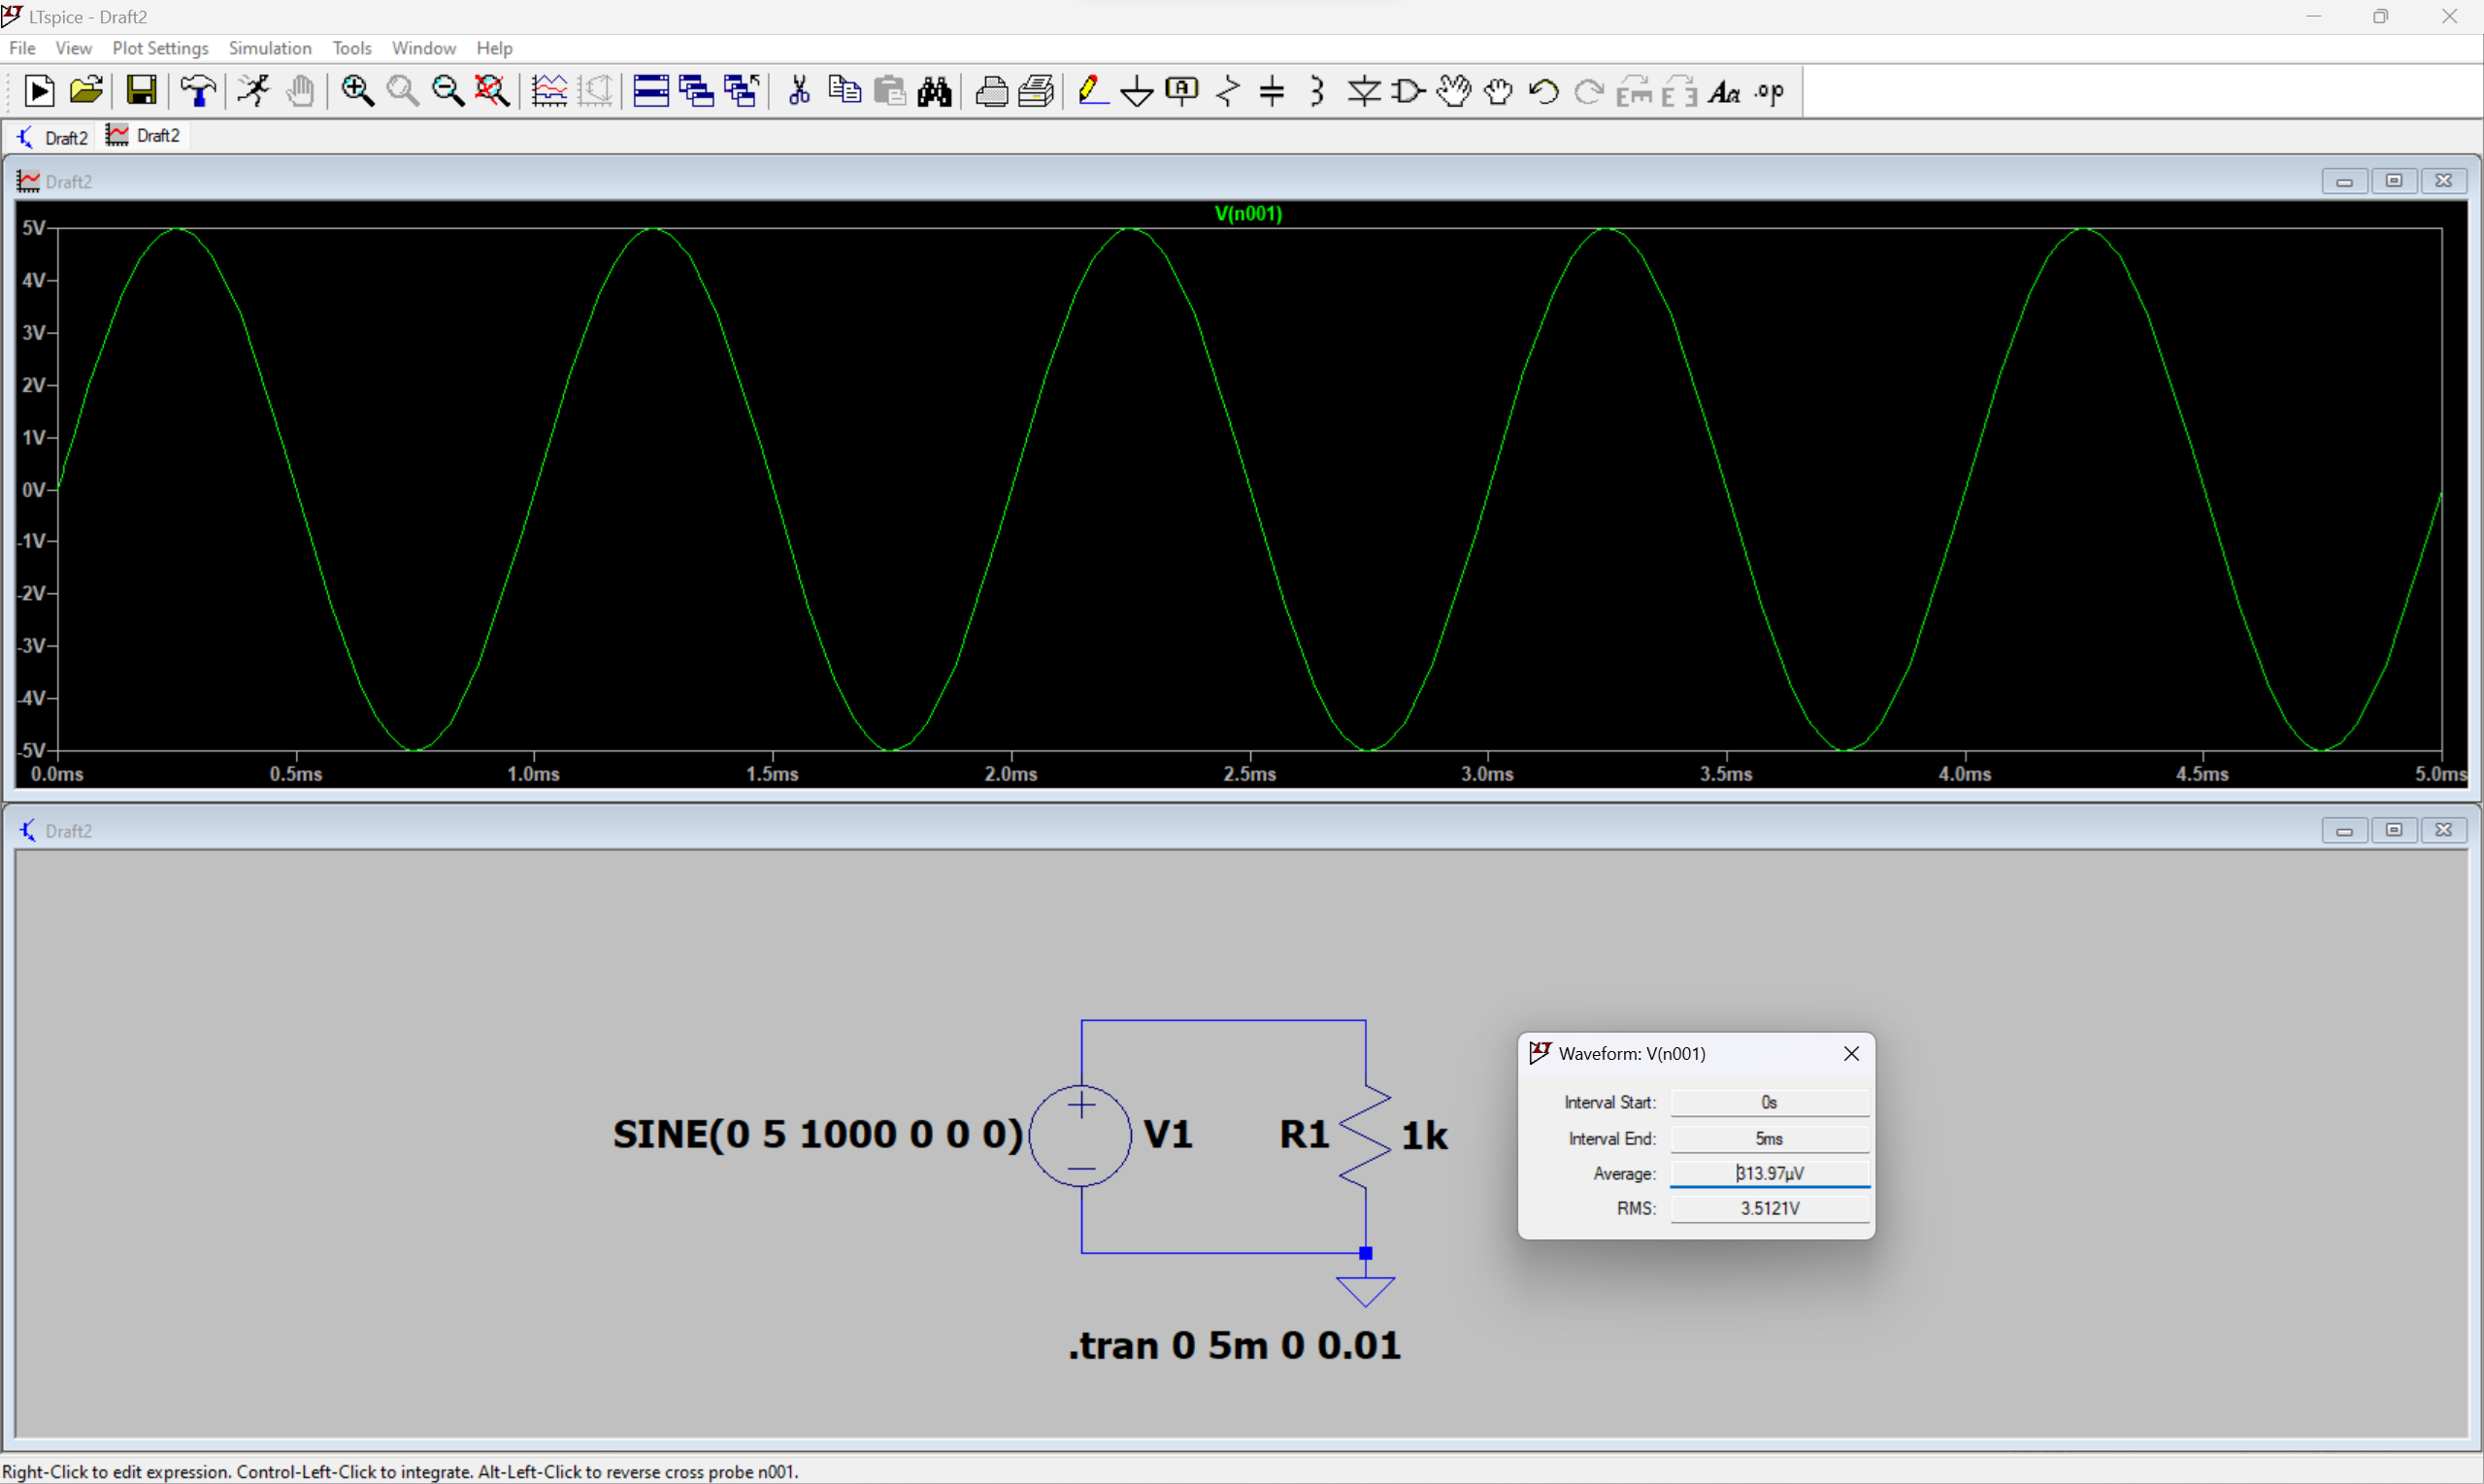Click the Zoom In magnifier icon
The width and height of the screenshot is (2484, 1484).
tap(357, 91)
